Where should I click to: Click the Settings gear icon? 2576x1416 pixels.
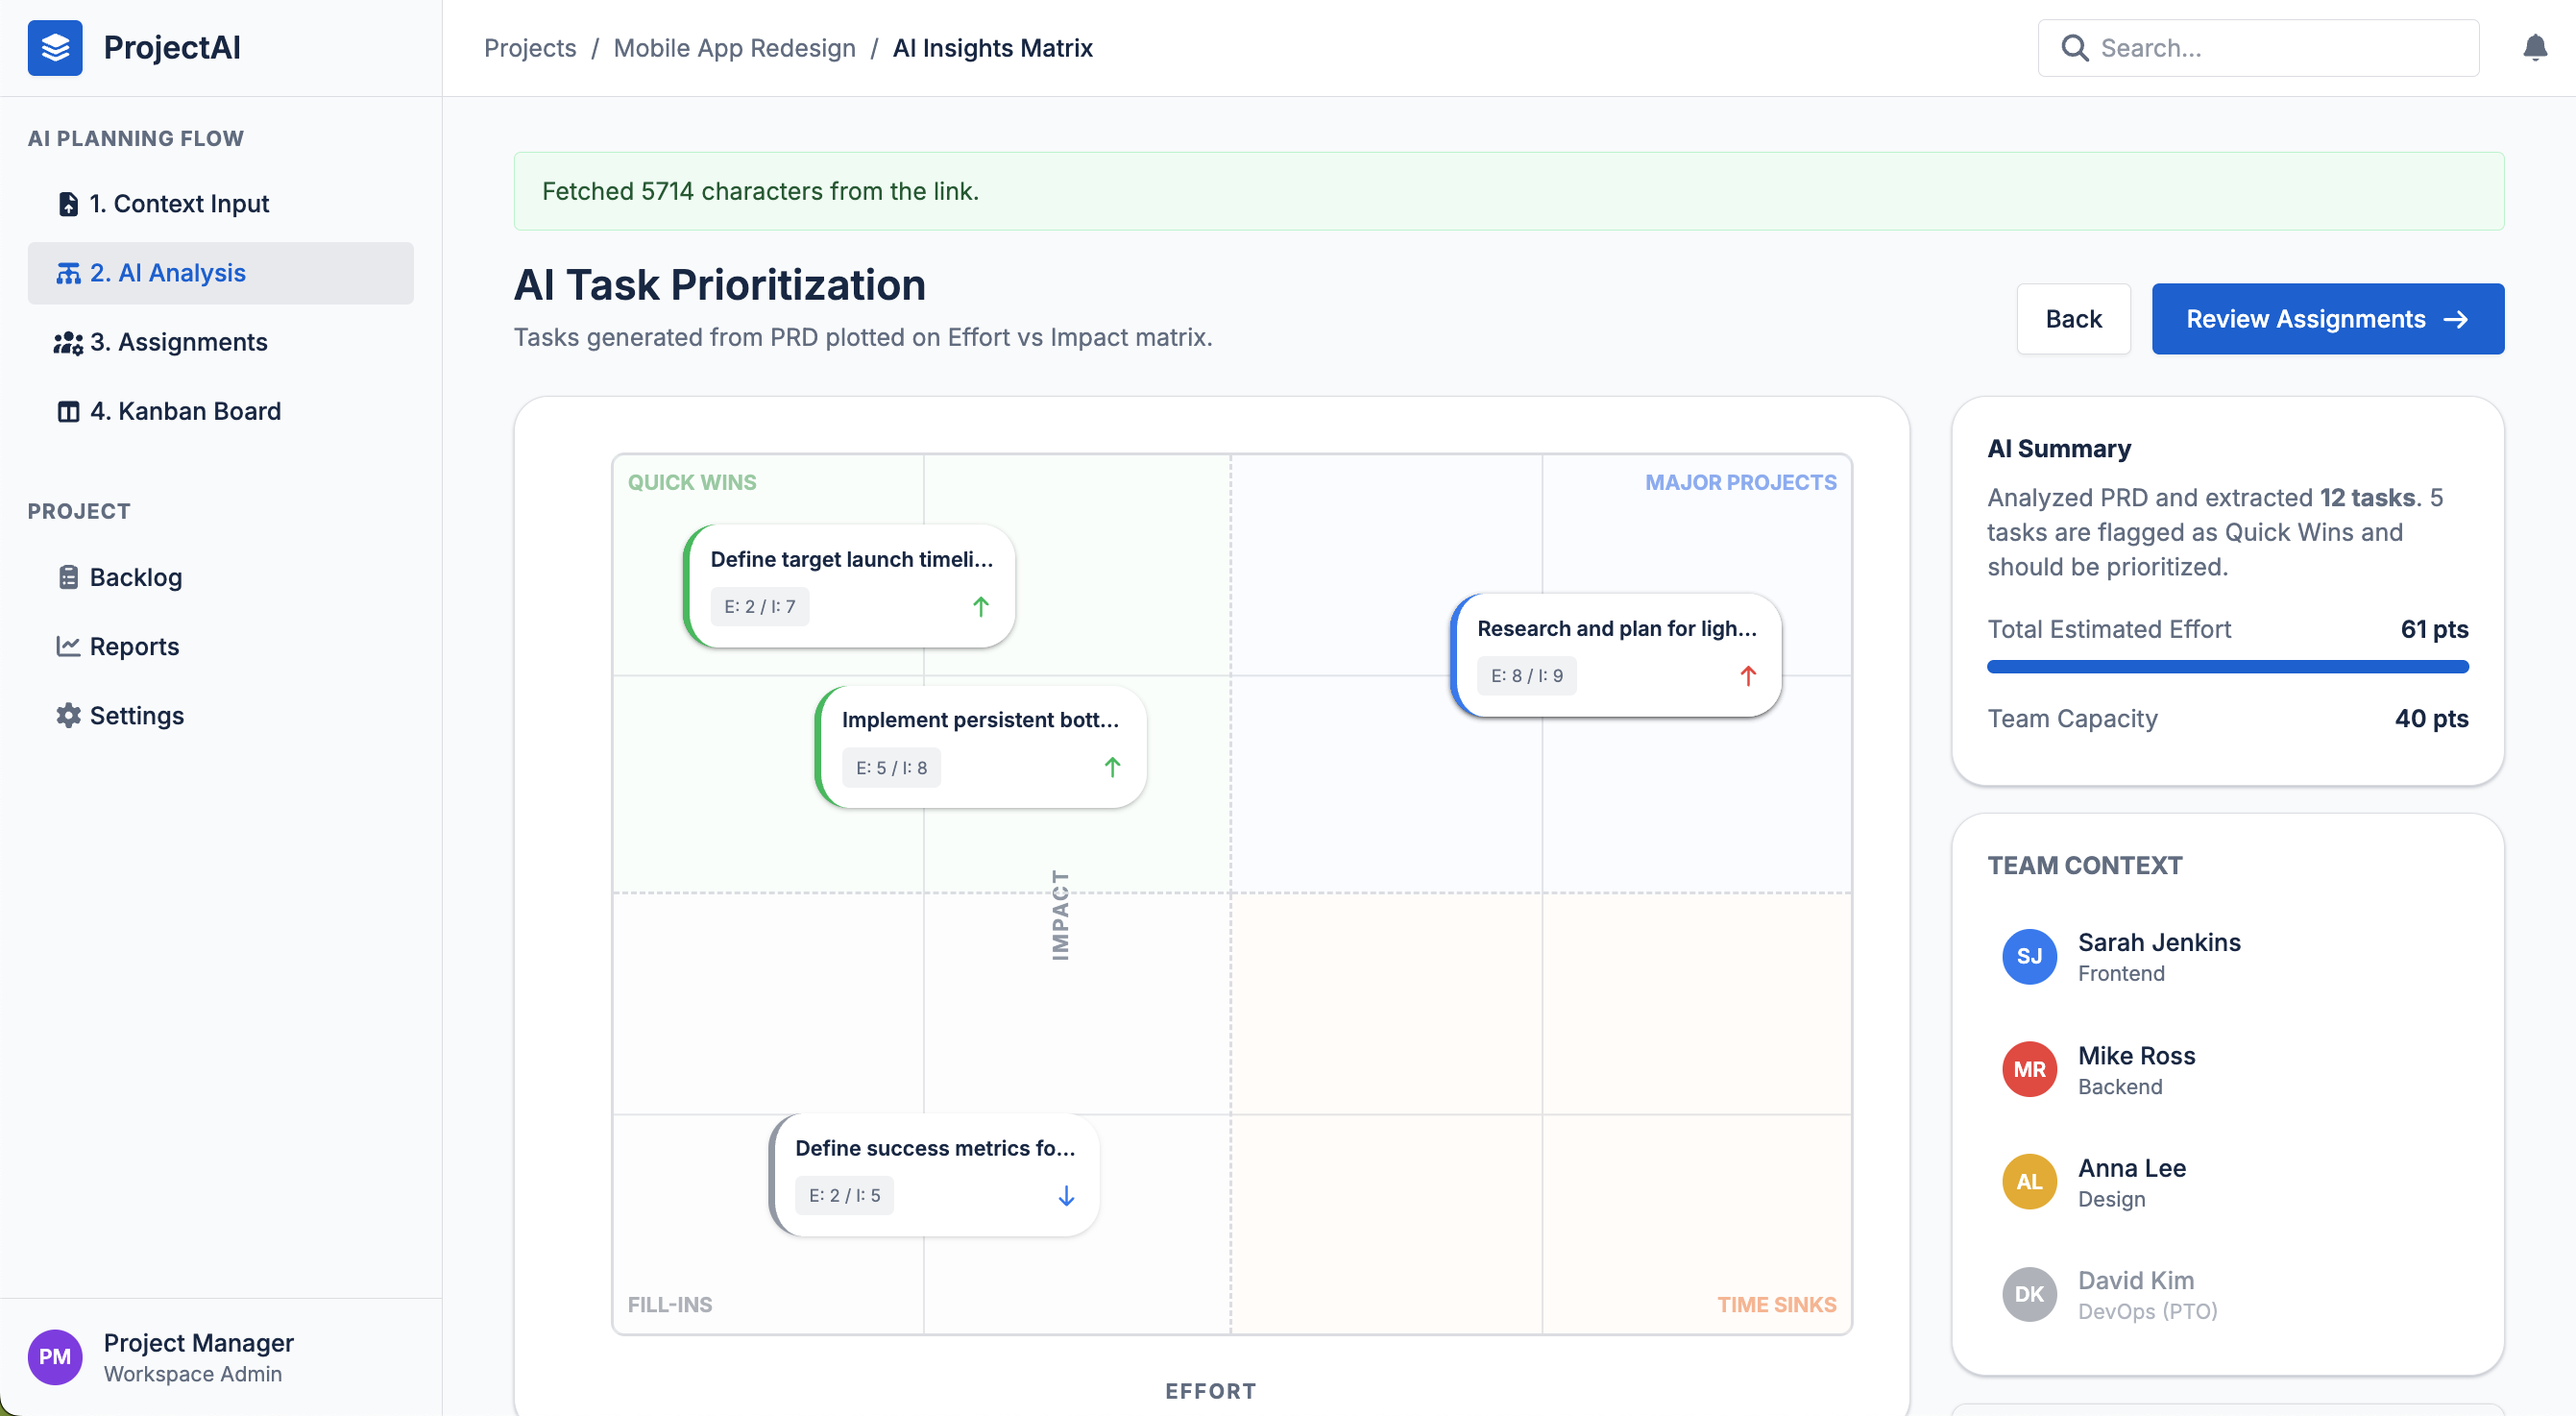68,715
